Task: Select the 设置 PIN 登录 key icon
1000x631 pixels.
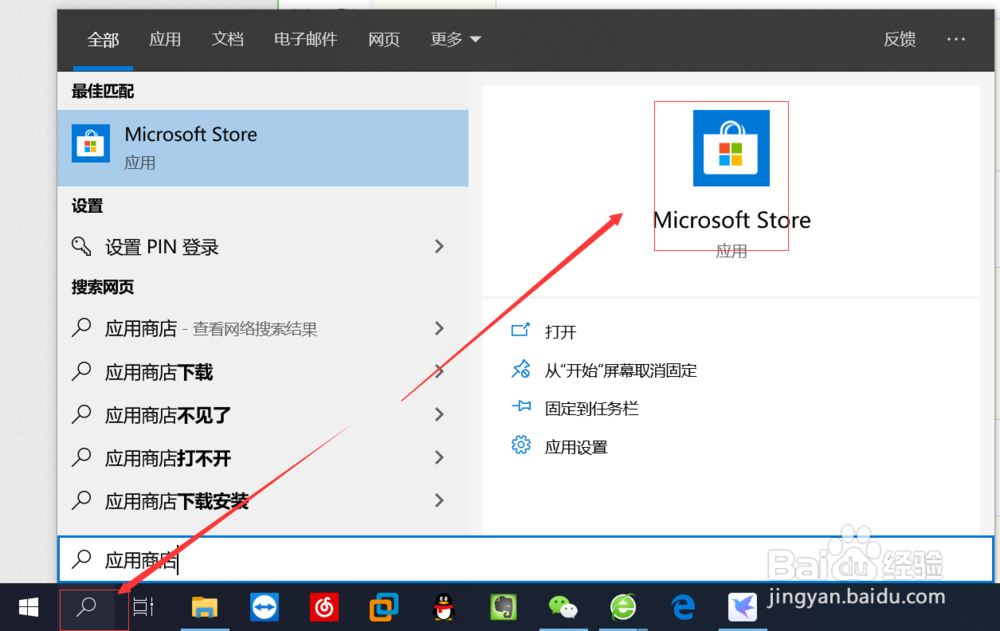Action: point(81,246)
